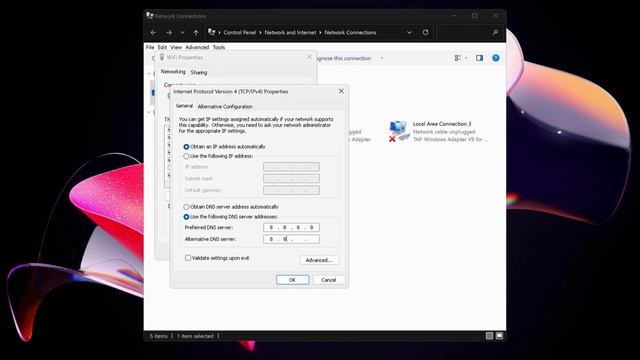Click the Alternative DNS server field
This screenshot has height=360, width=640.
[291, 239]
